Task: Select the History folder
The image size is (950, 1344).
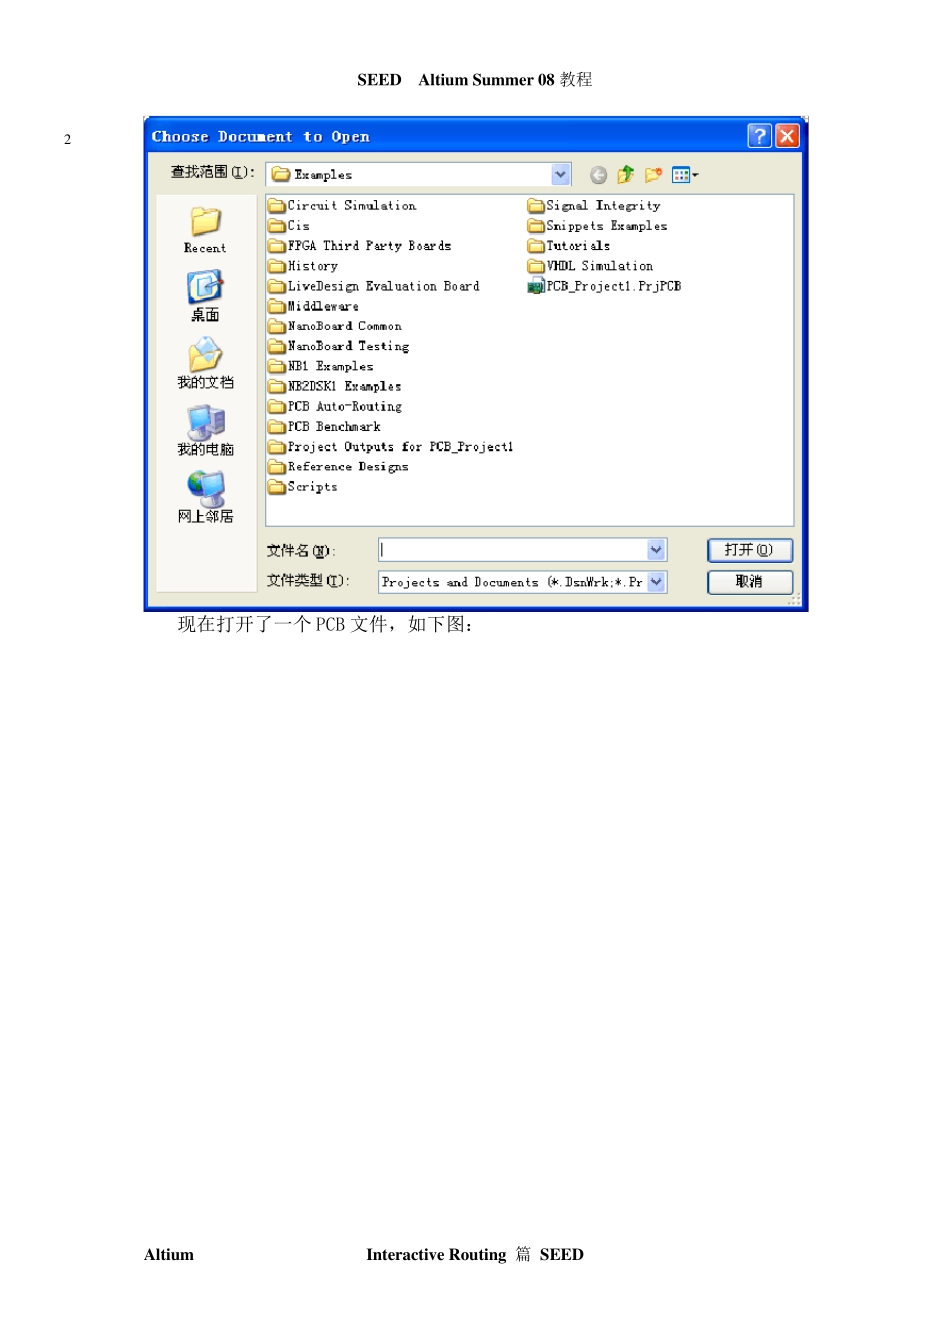Action: (303, 266)
